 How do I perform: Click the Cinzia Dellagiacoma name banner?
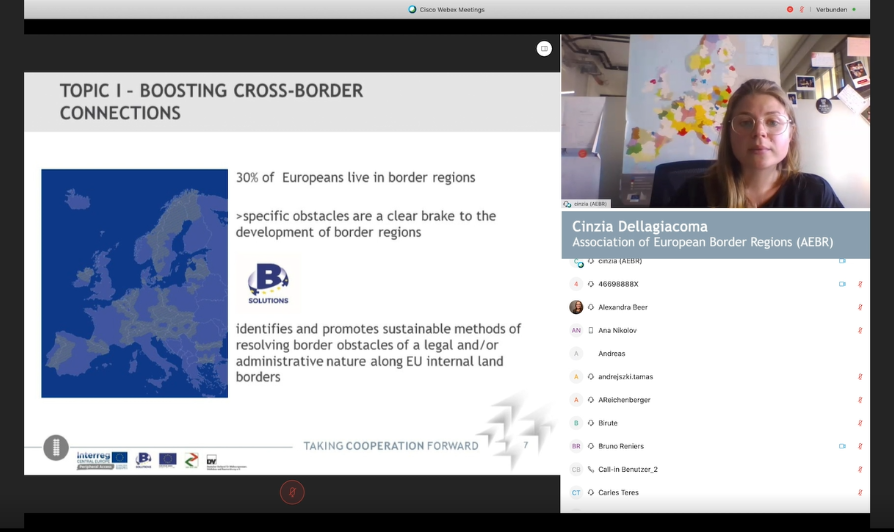pos(716,234)
